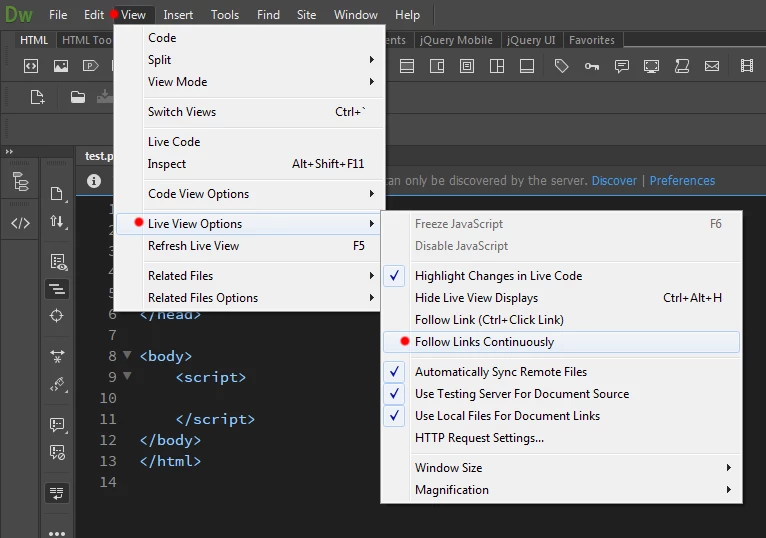The height and width of the screenshot is (538, 766).
Task: Expand the Related Files submenu
Action: pyautogui.click(x=250, y=276)
